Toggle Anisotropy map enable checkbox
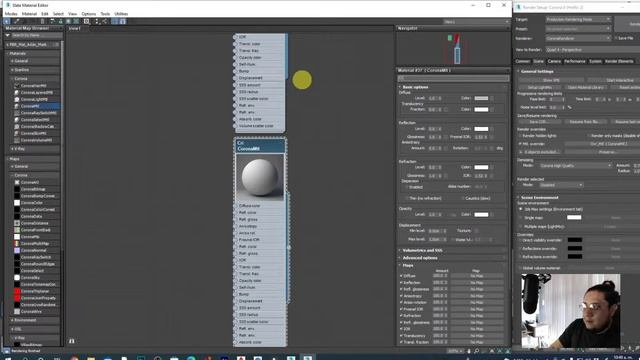 [401, 296]
